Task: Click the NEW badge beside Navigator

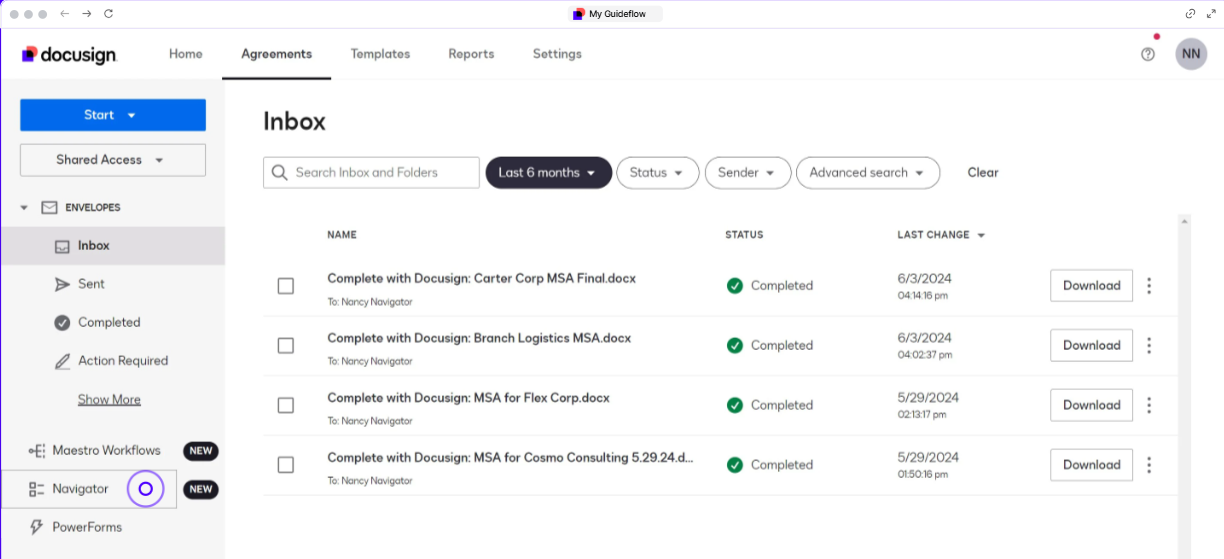Action: click(x=201, y=489)
